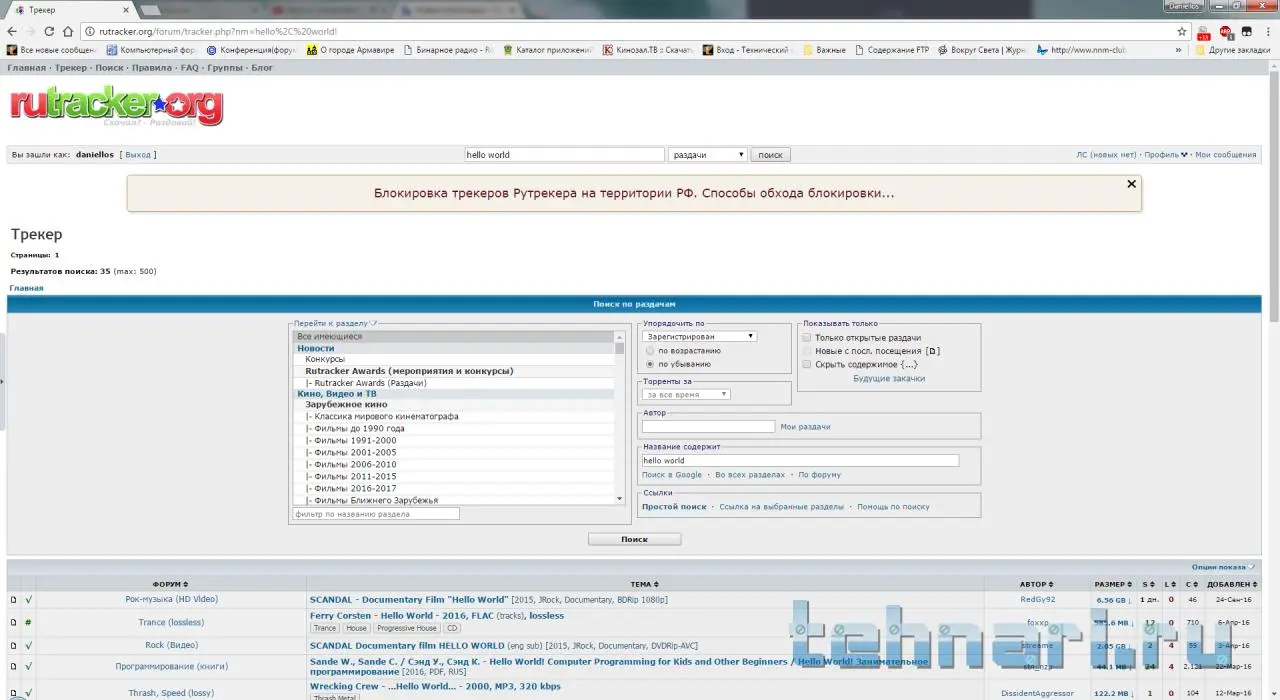
Task: Open 'Поиск' in top navigation
Action: coord(110,68)
